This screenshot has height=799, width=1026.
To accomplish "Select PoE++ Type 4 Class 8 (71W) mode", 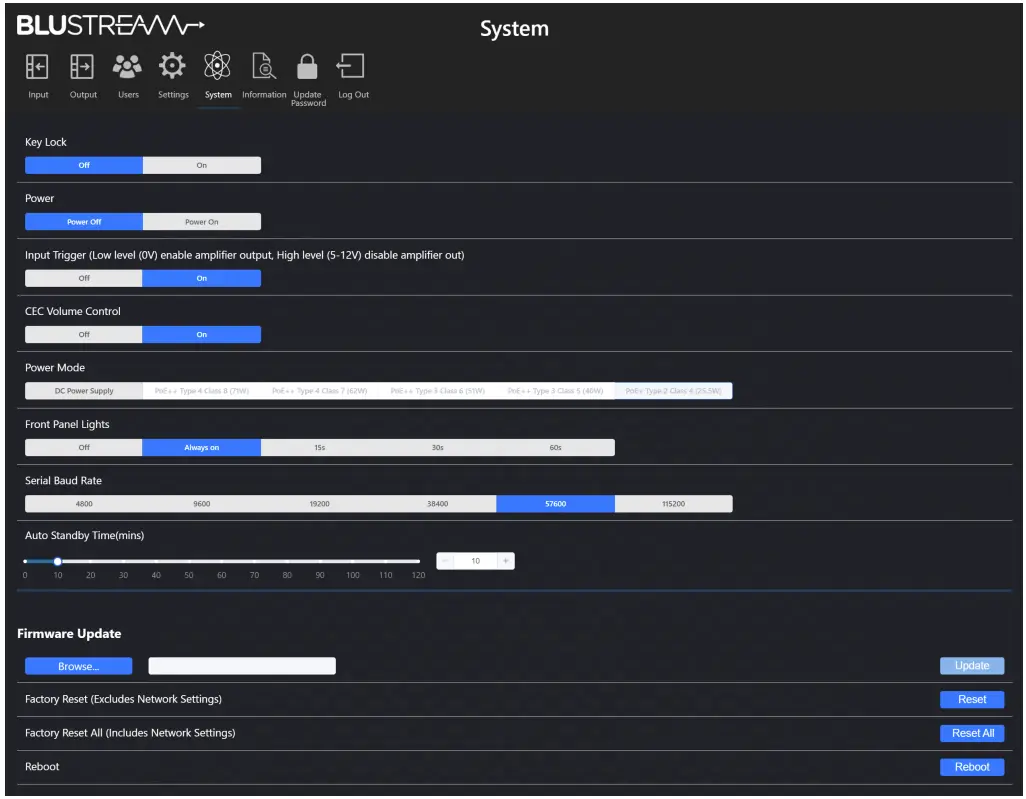I will 202,391.
